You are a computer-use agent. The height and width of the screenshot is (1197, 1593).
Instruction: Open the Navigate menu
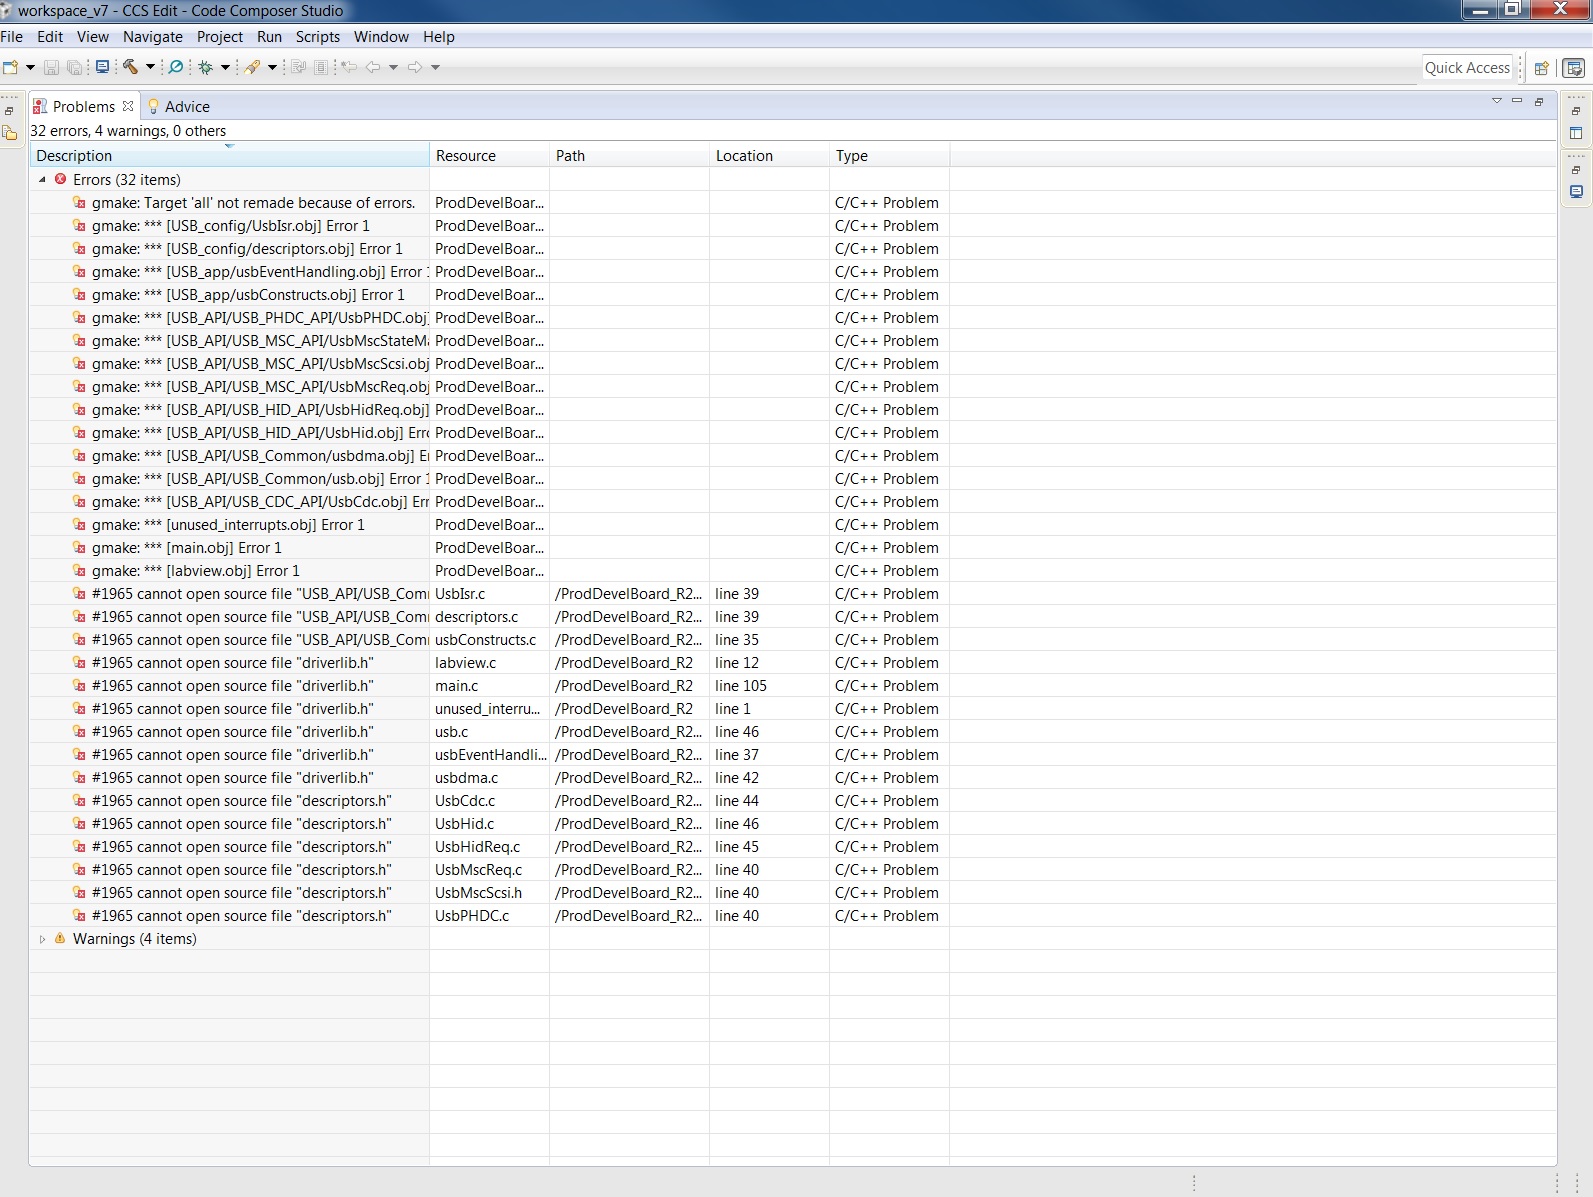point(153,37)
